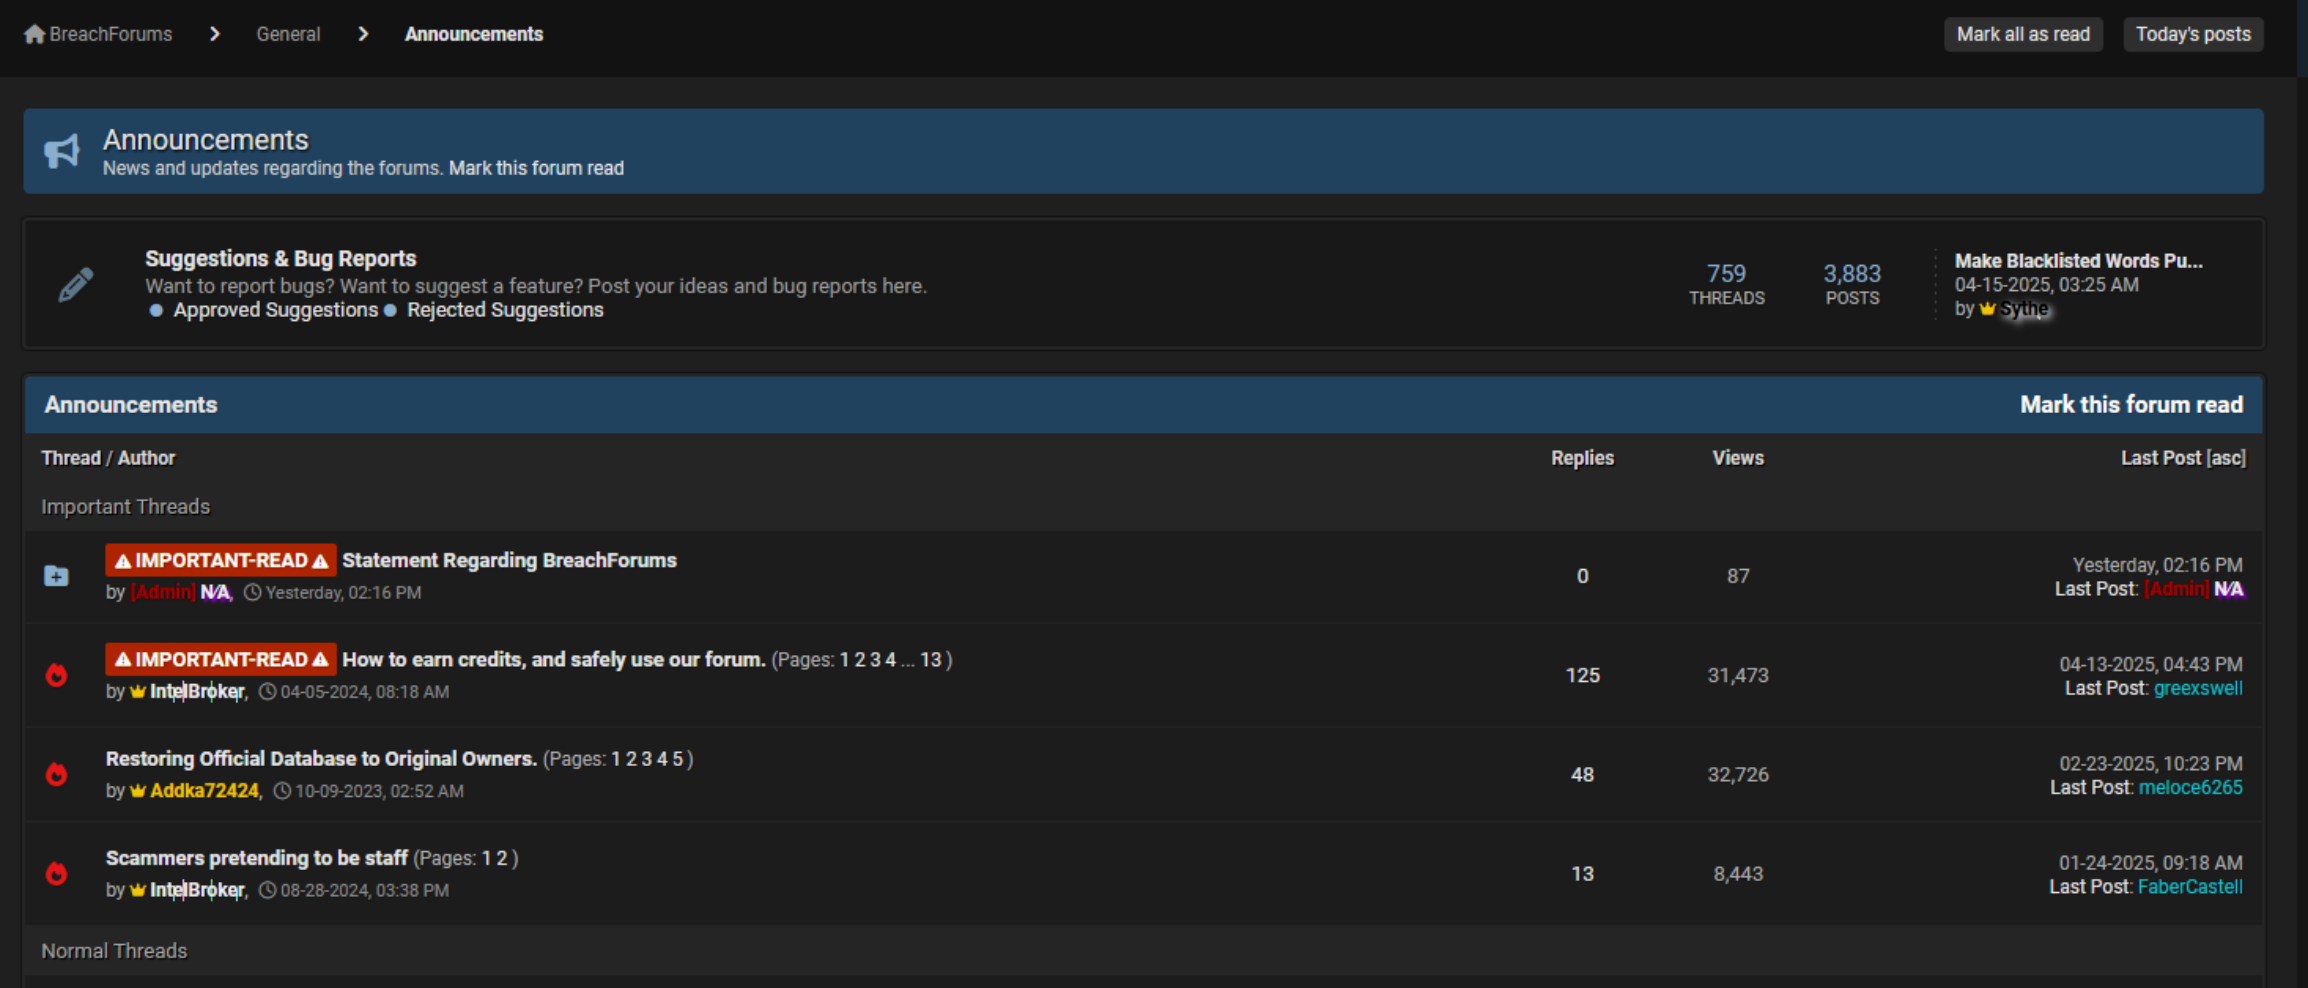2308x988 pixels.
Task: View IntelBroker profile on Scammers thread
Action: point(197,890)
